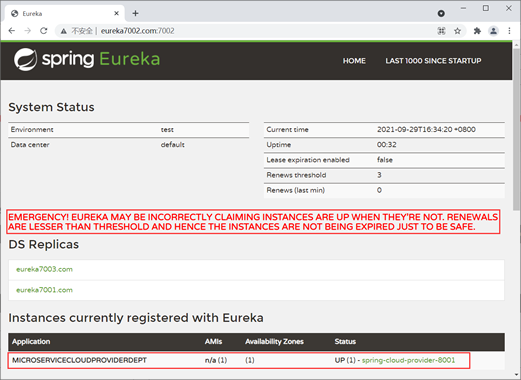Open the Chrome three-dot menu
Image resolution: width=521 pixels, height=380 pixels.
509,31
